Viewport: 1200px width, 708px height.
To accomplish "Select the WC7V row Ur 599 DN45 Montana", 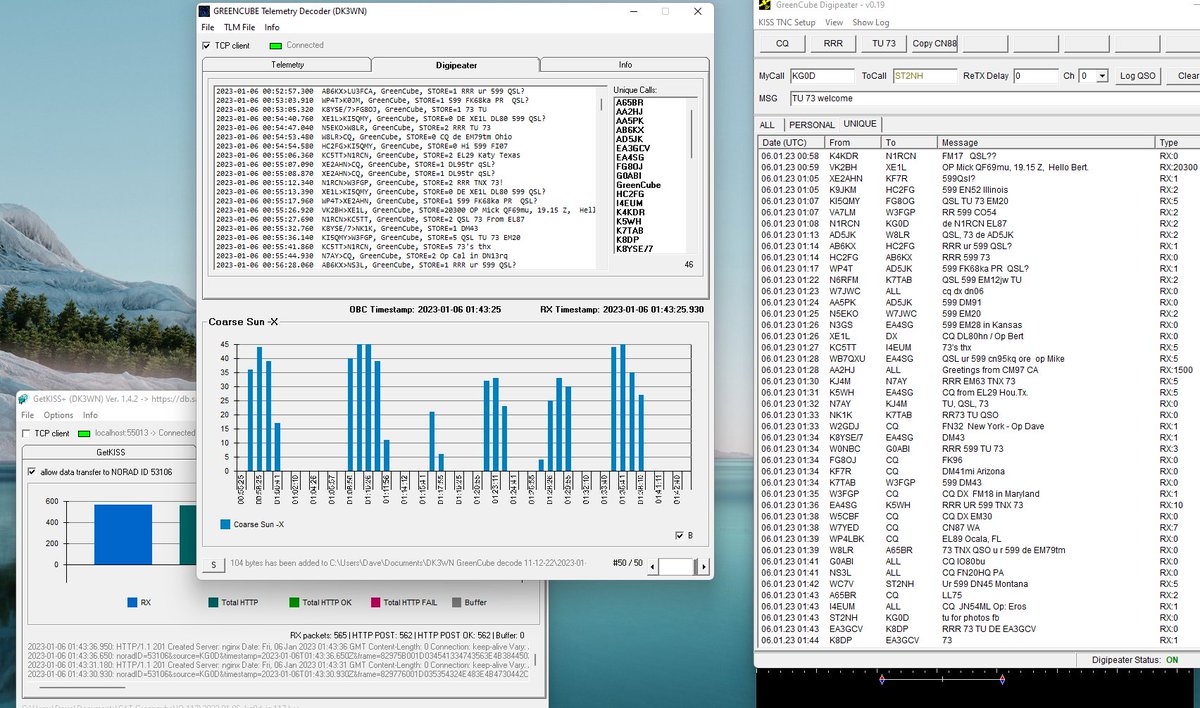I will [979, 583].
